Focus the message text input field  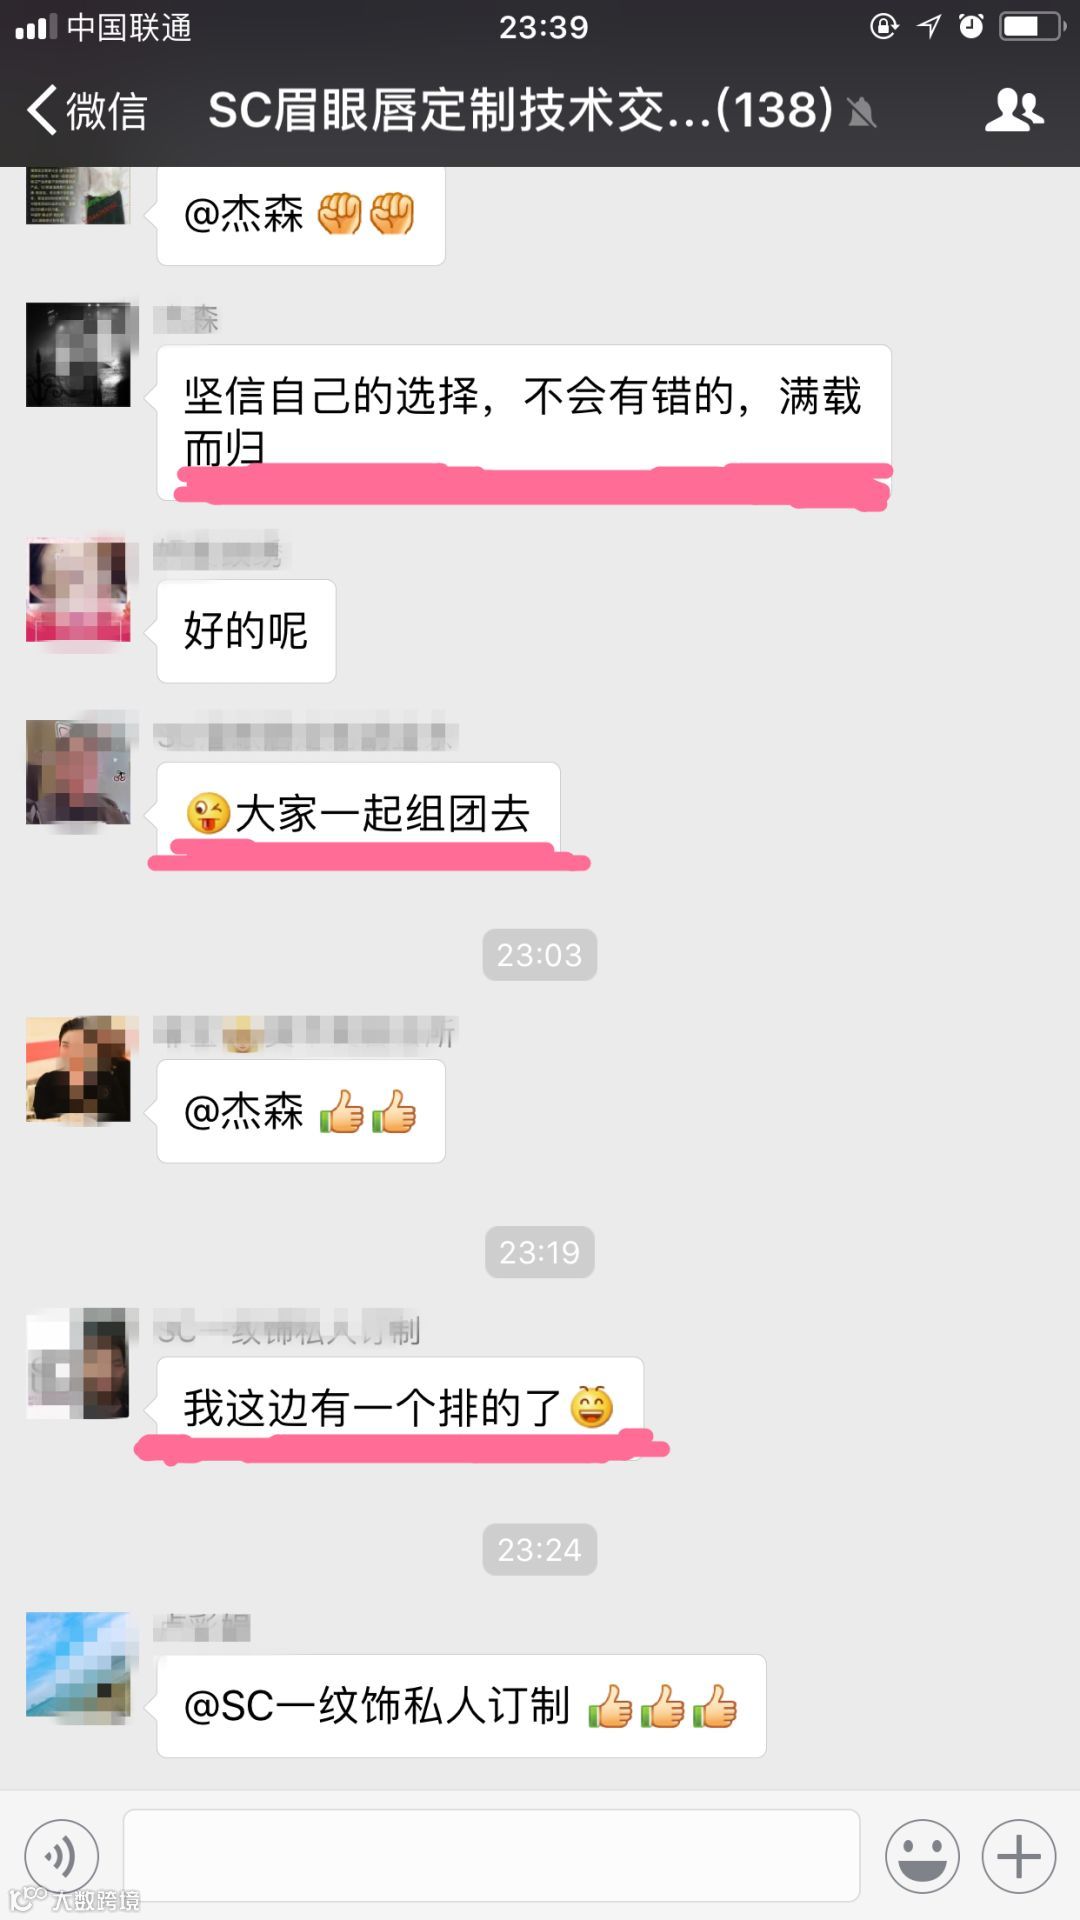point(491,1855)
